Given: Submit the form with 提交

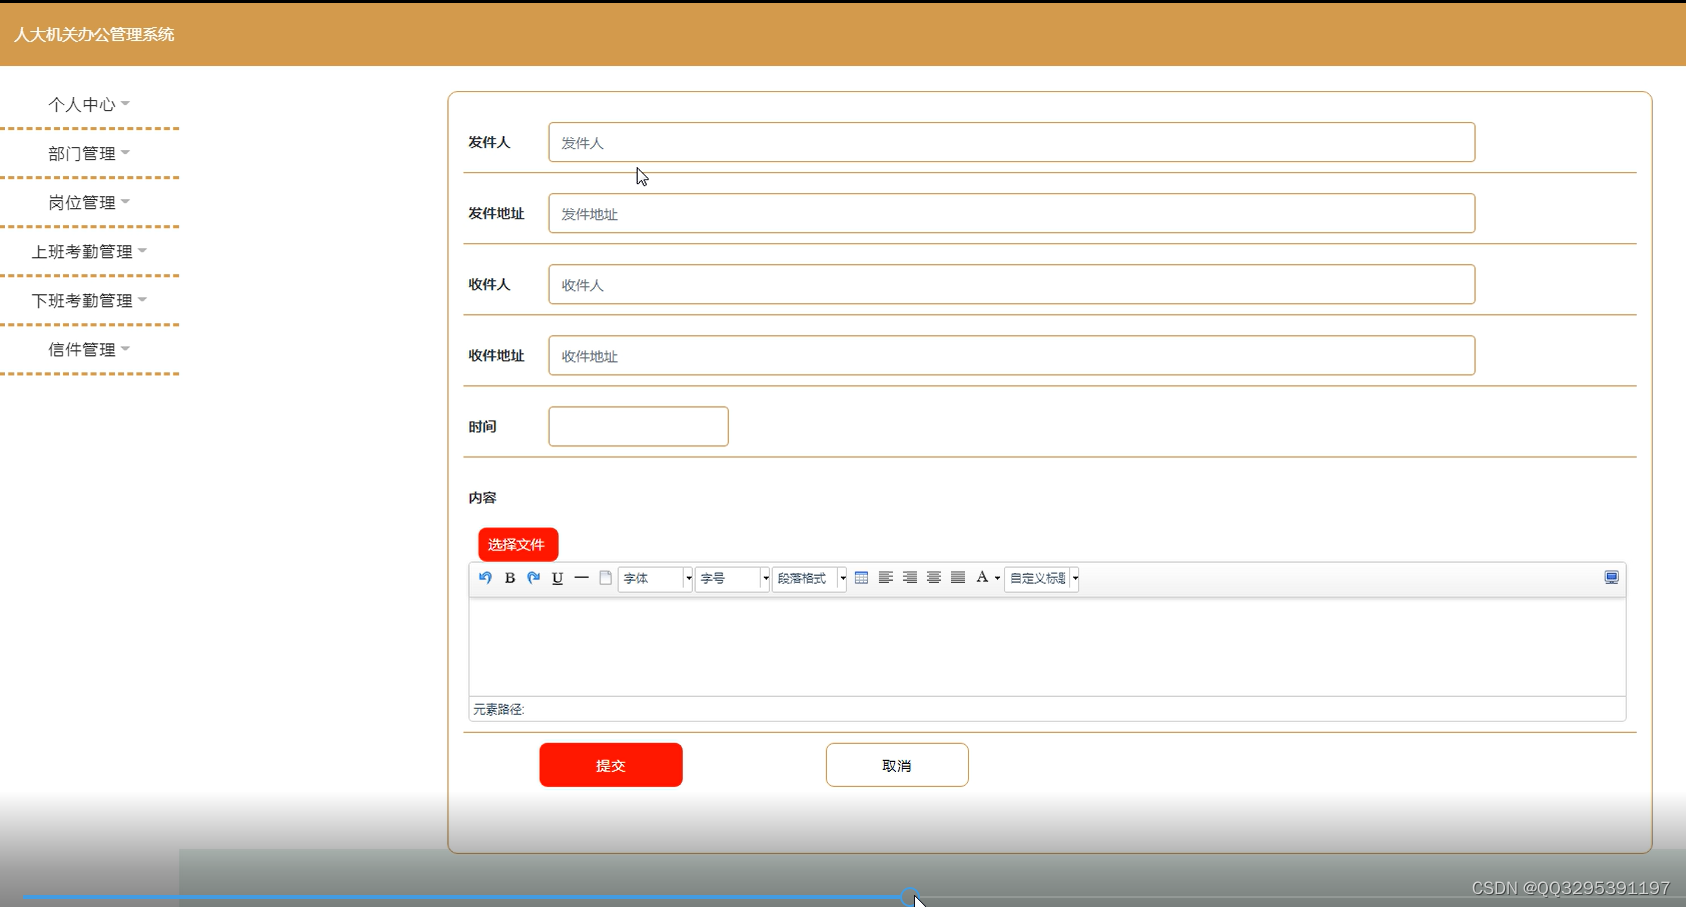Looking at the screenshot, I should click(611, 765).
